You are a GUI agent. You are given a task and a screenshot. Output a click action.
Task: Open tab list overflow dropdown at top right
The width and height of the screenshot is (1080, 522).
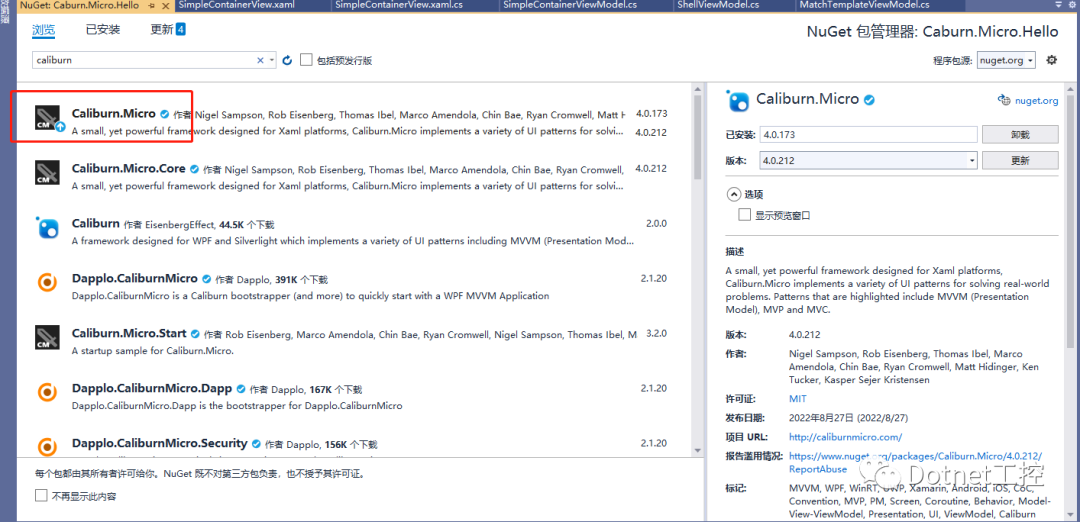pyautogui.click(x=1059, y=6)
